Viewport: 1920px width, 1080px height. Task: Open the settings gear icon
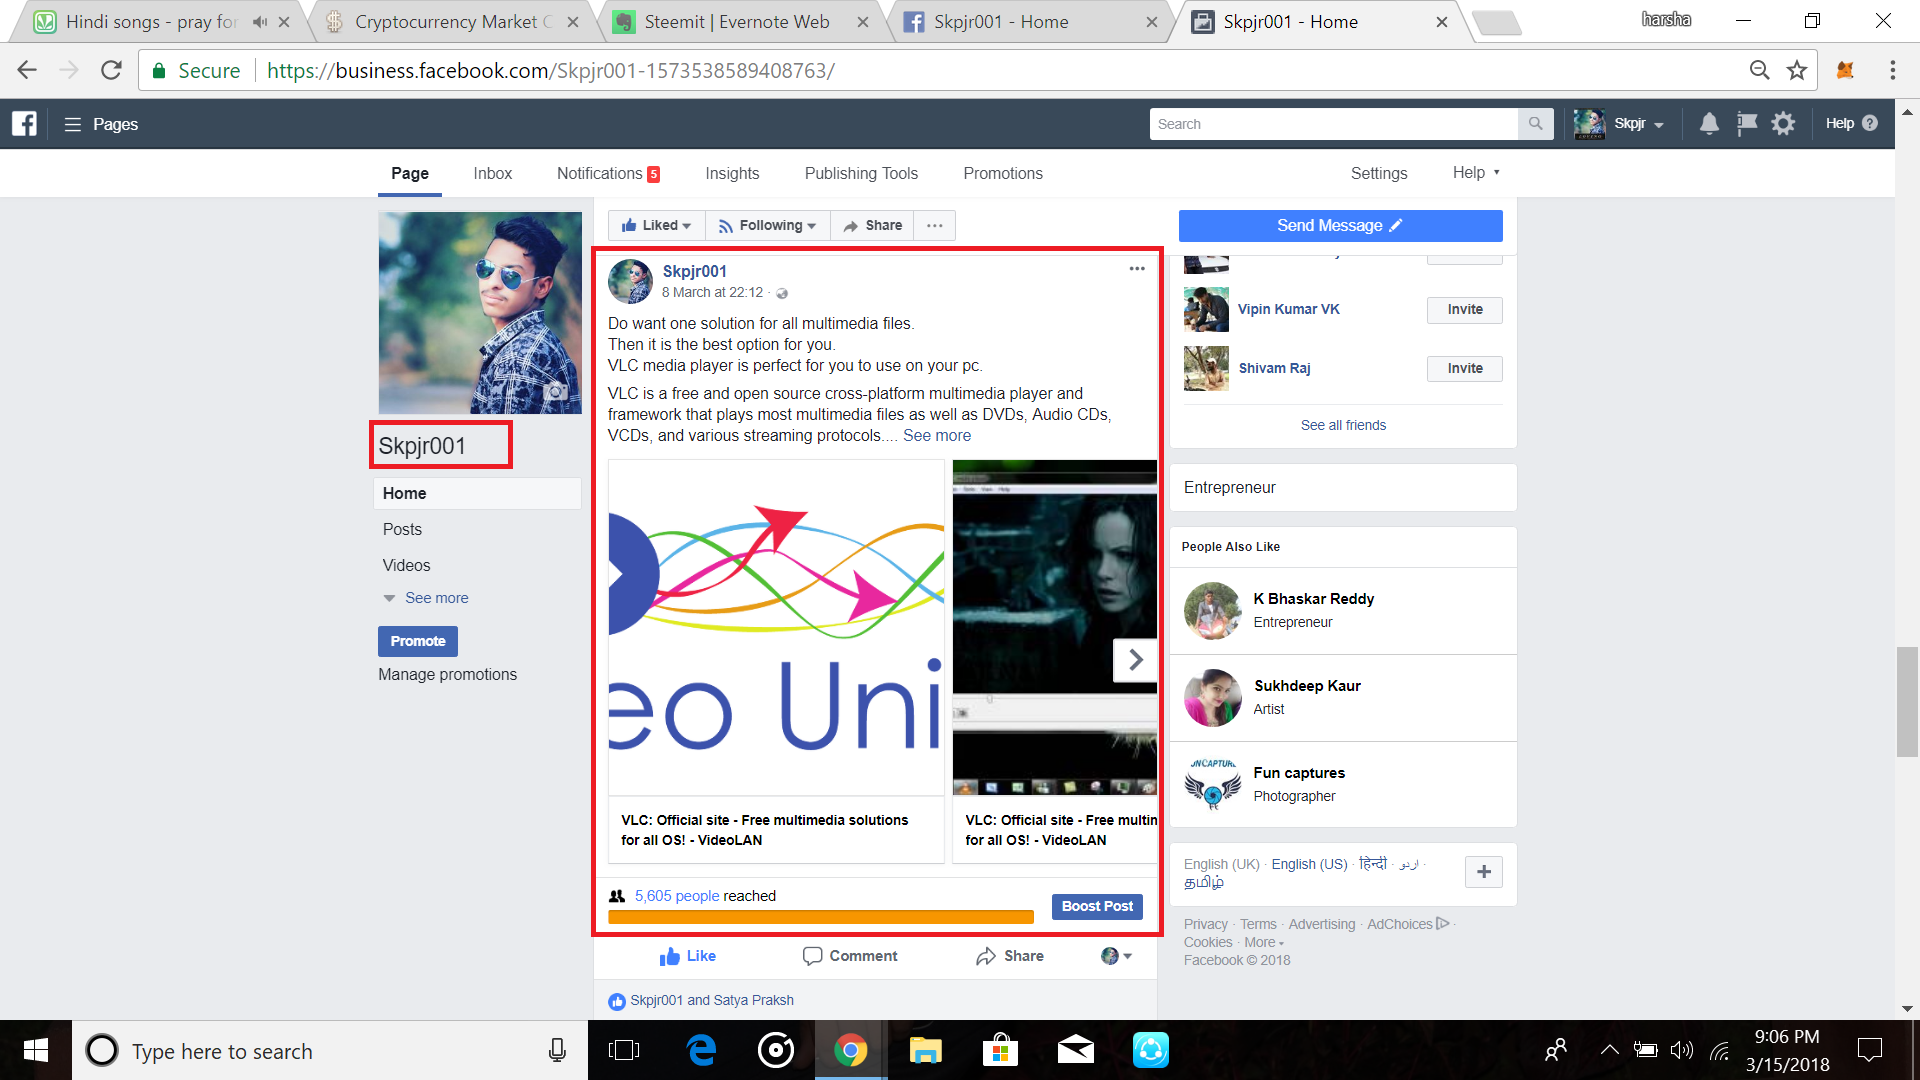click(x=1783, y=124)
